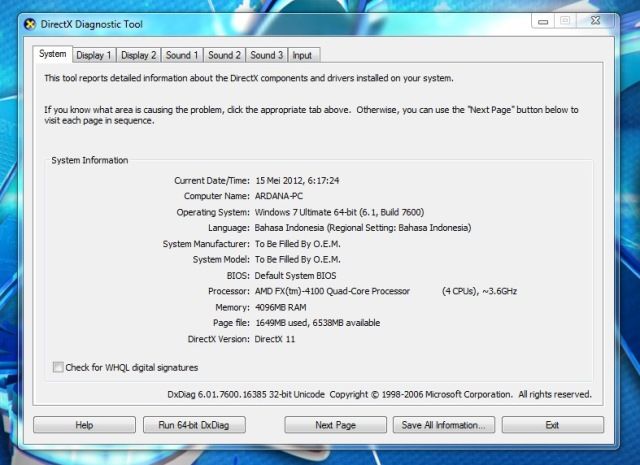640x465 pixels.
Task: Click the System Information group label
Action: 90,160
